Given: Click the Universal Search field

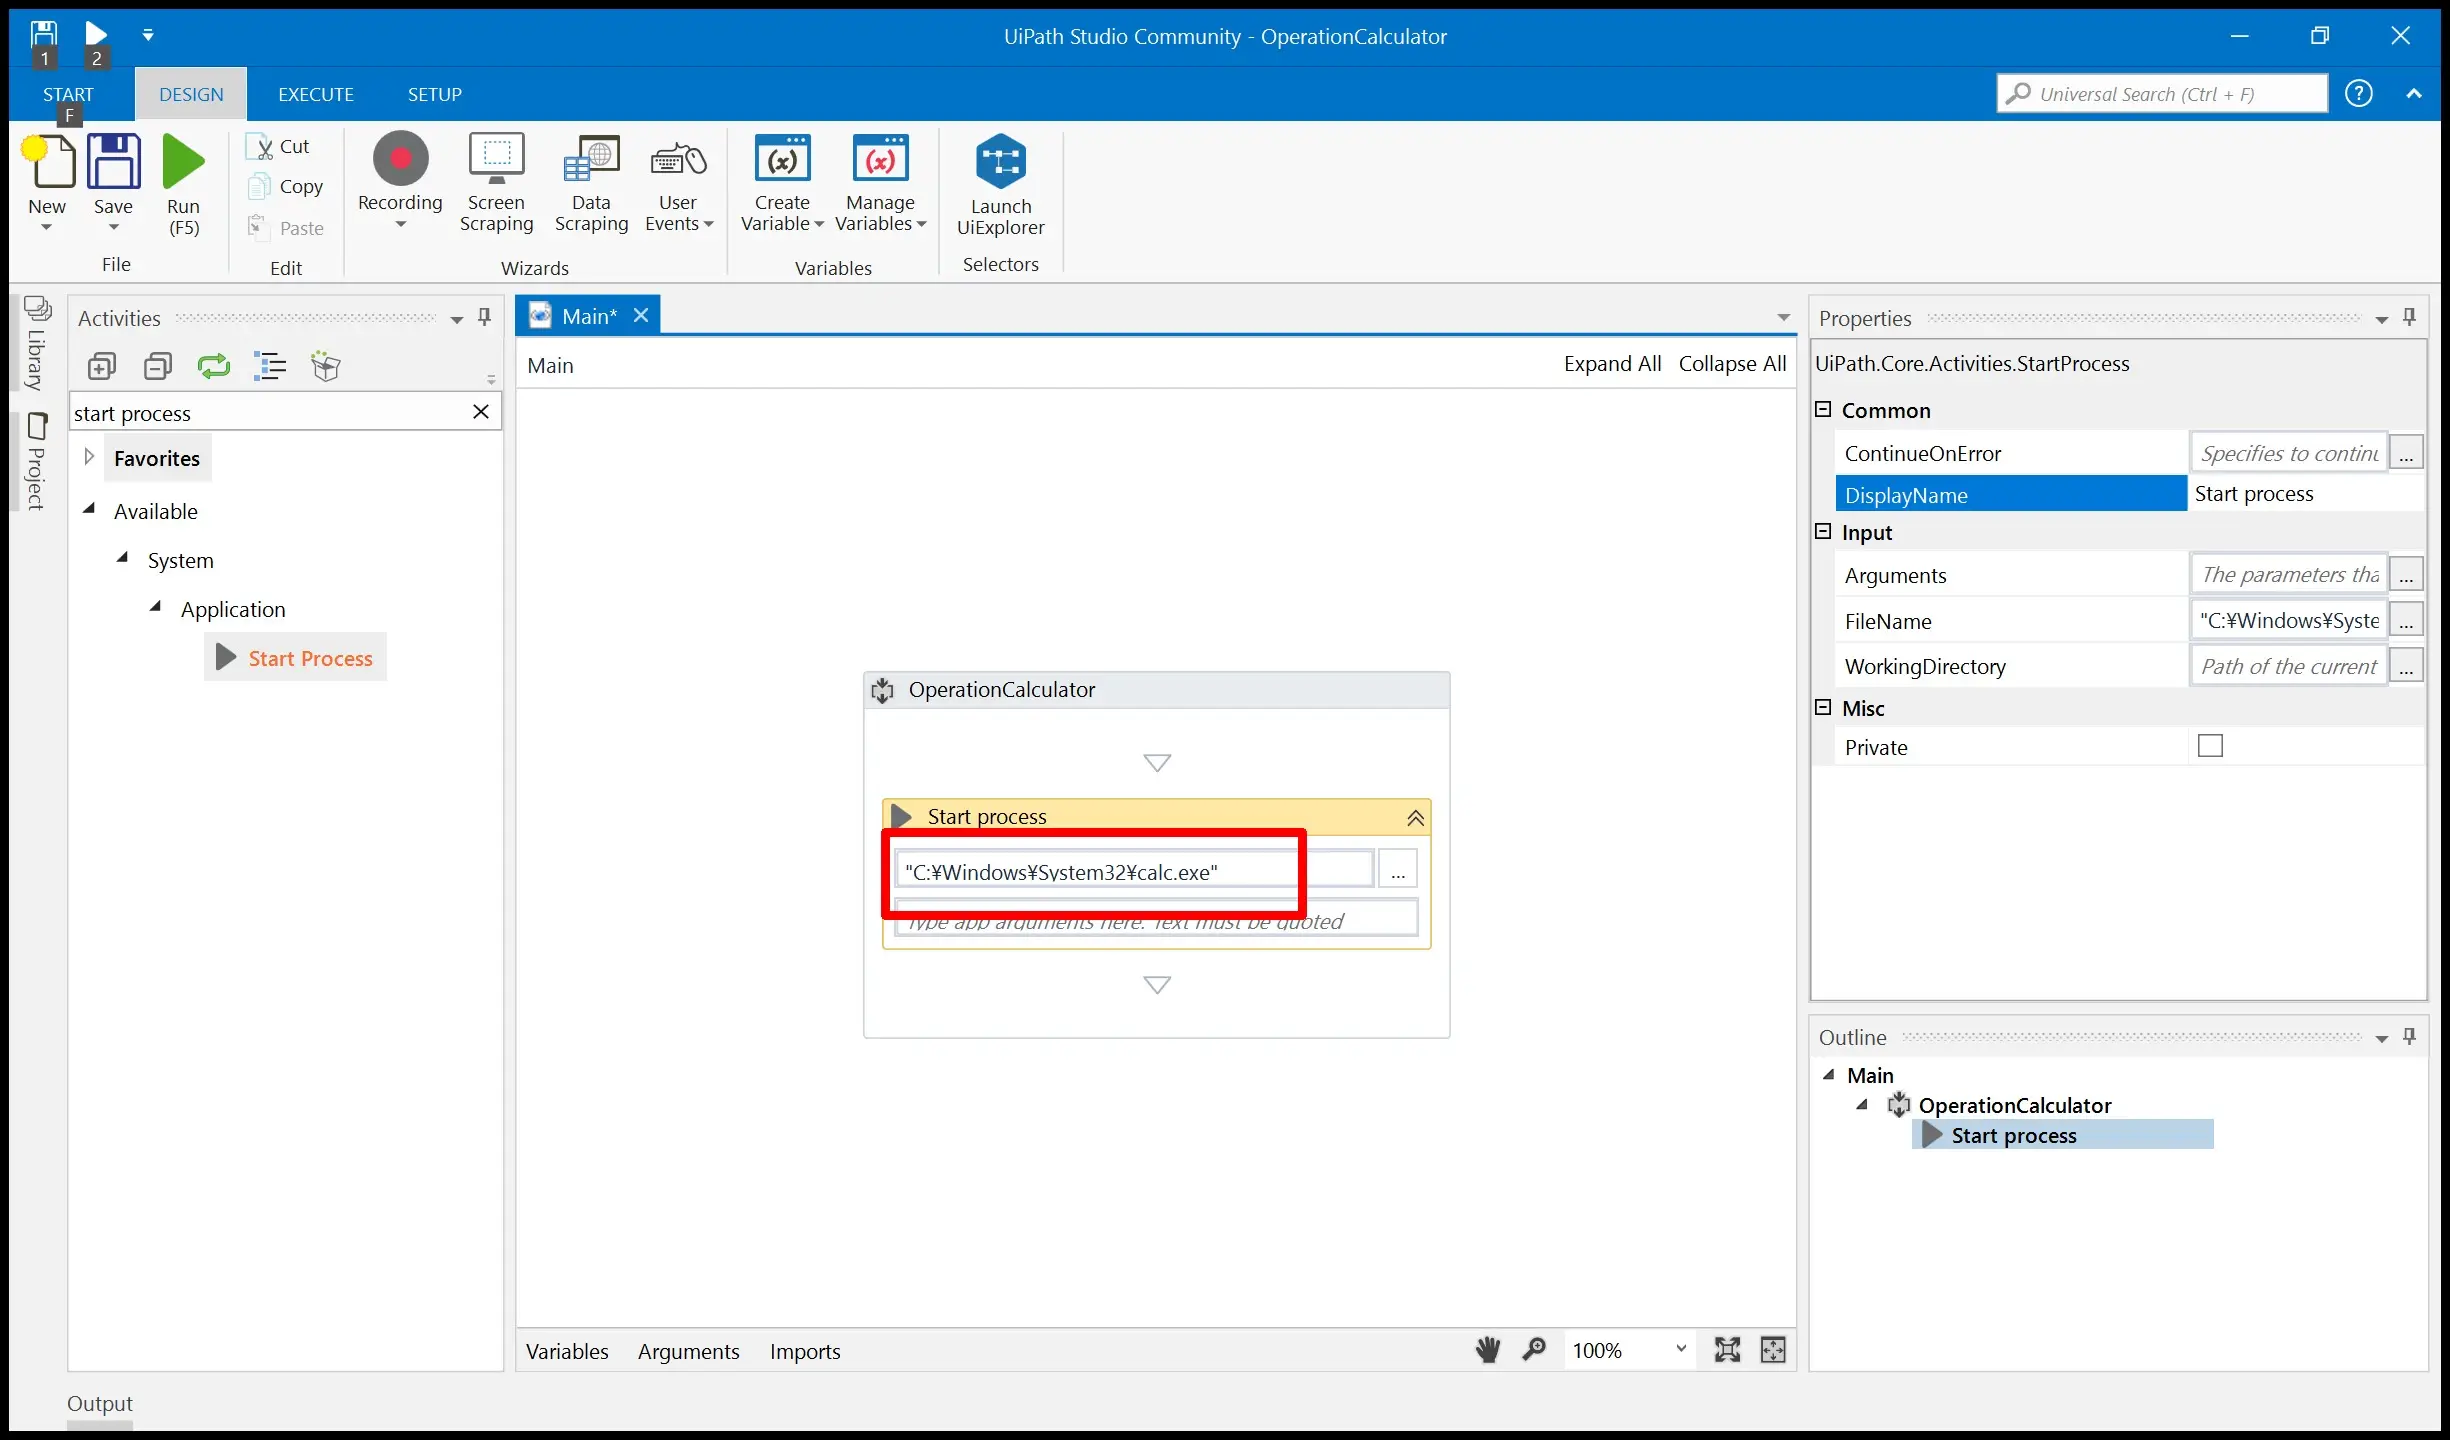Looking at the screenshot, I should (x=2162, y=93).
